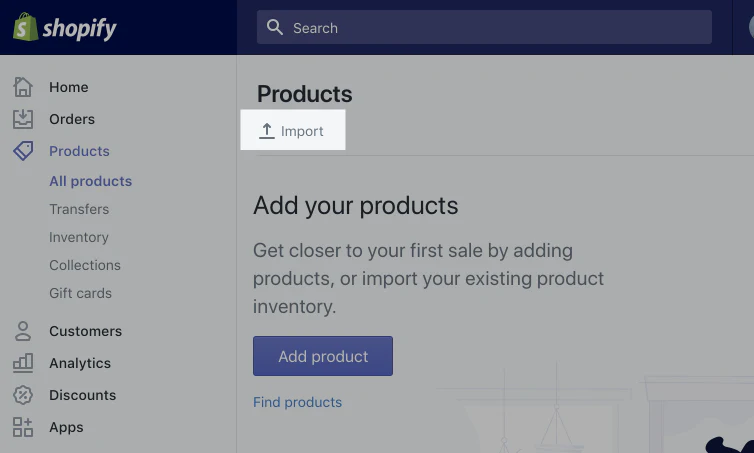The image size is (754, 453).
Task: Click the Import upload arrow icon
Action: click(267, 131)
